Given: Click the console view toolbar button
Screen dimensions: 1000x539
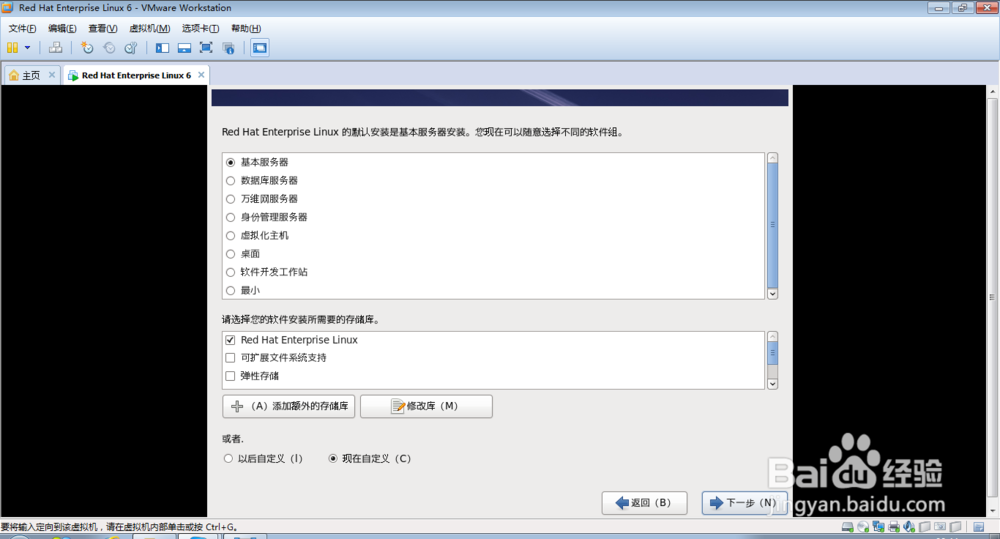Looking at the screenshot, I should click(260, 48).
